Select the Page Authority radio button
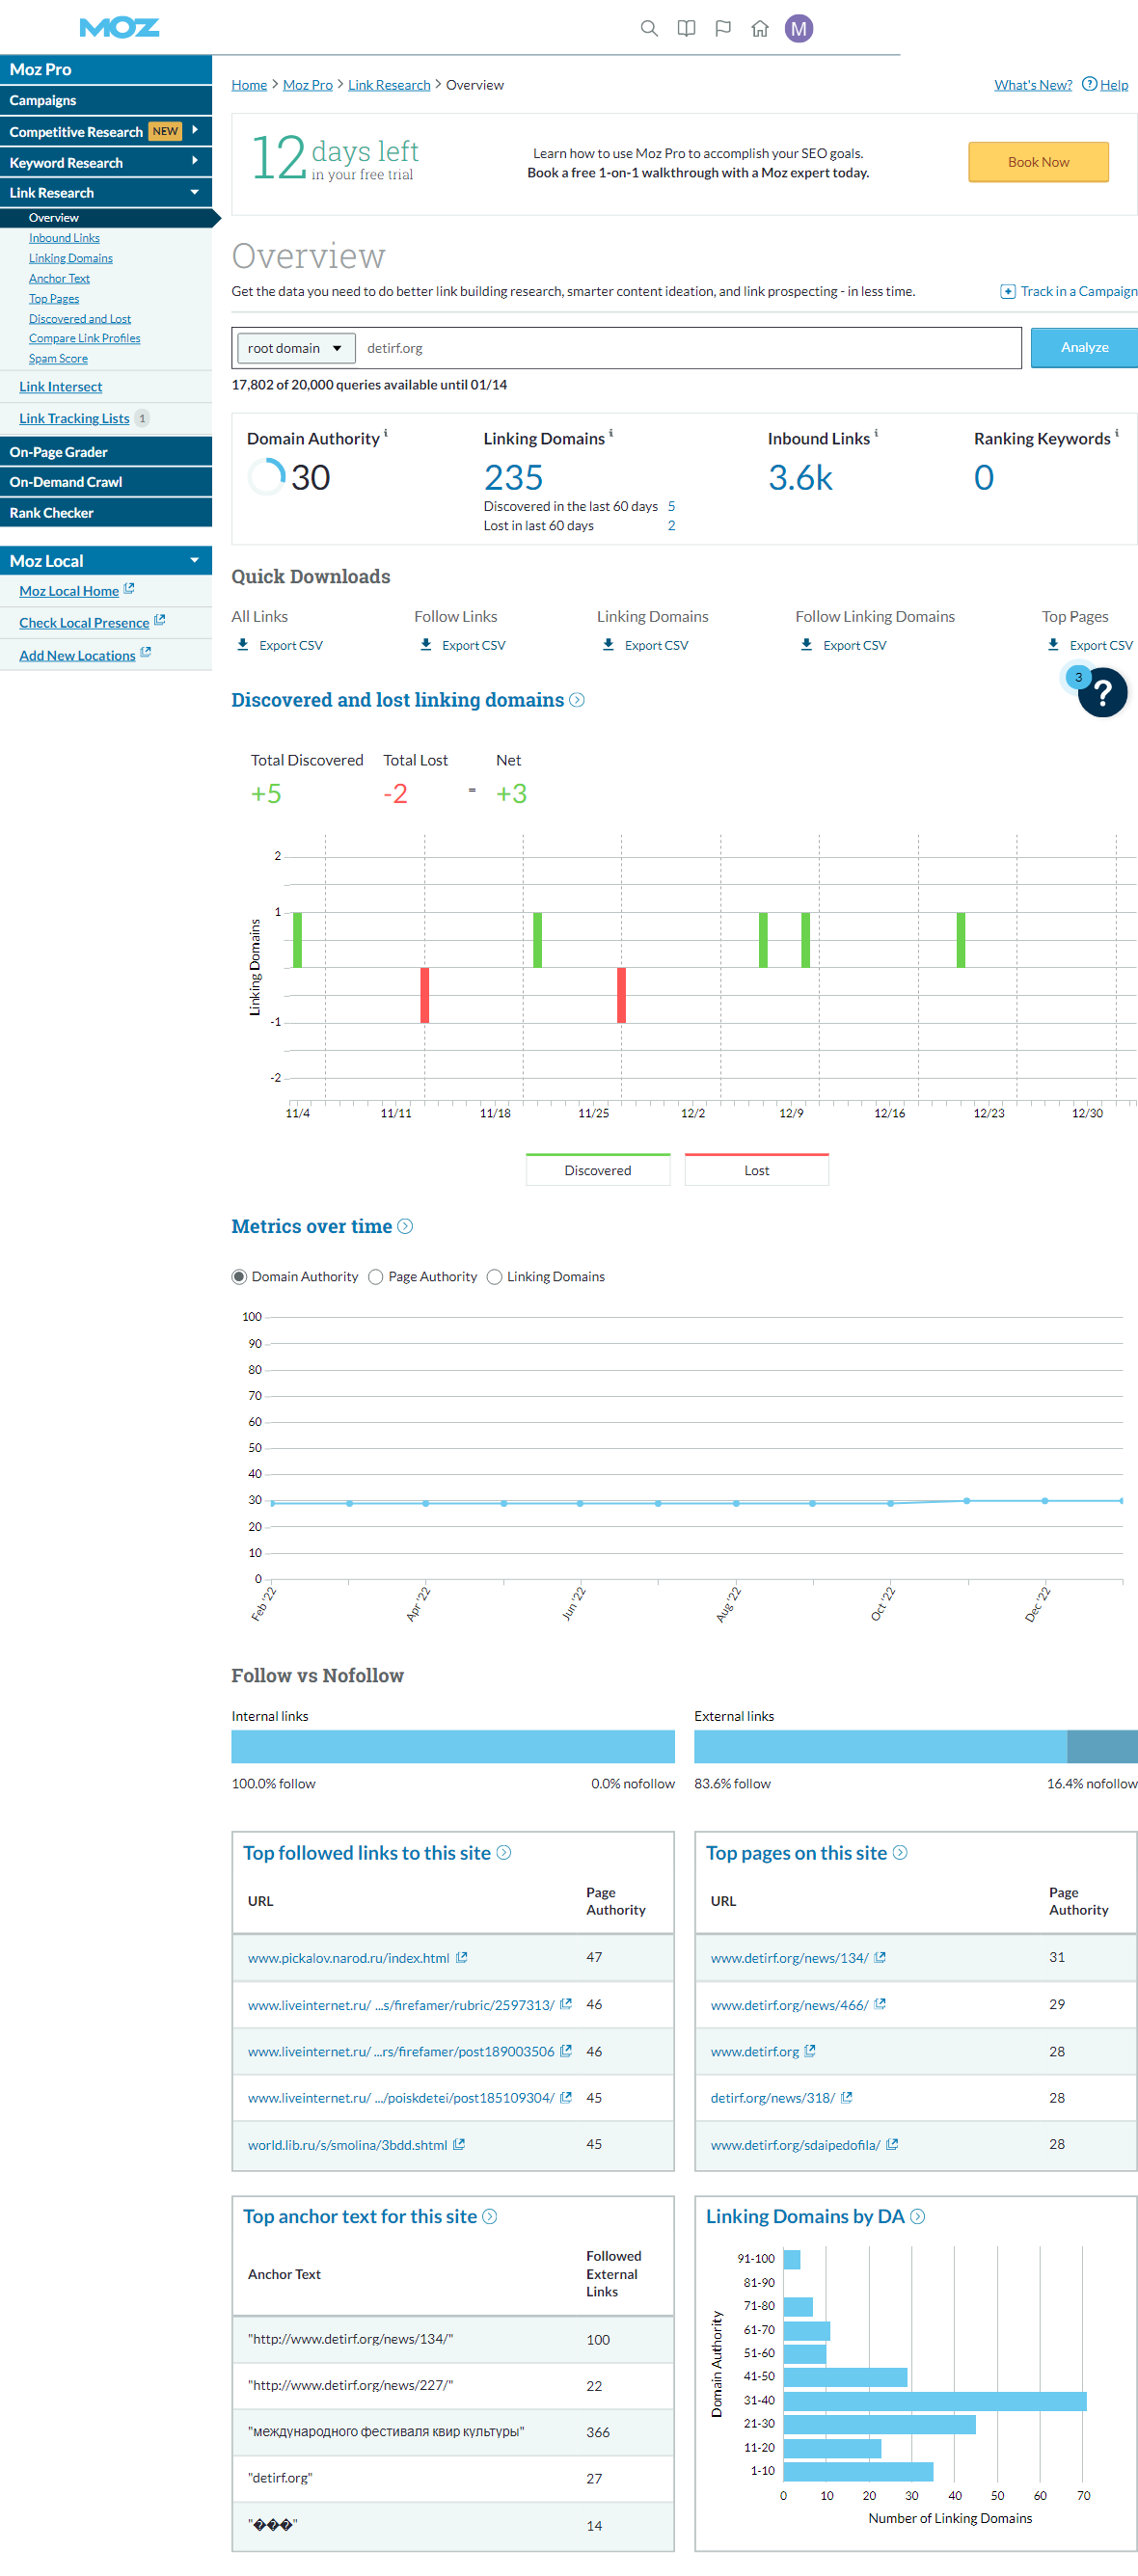The image size is (1138, 2576). point(376,1276)
